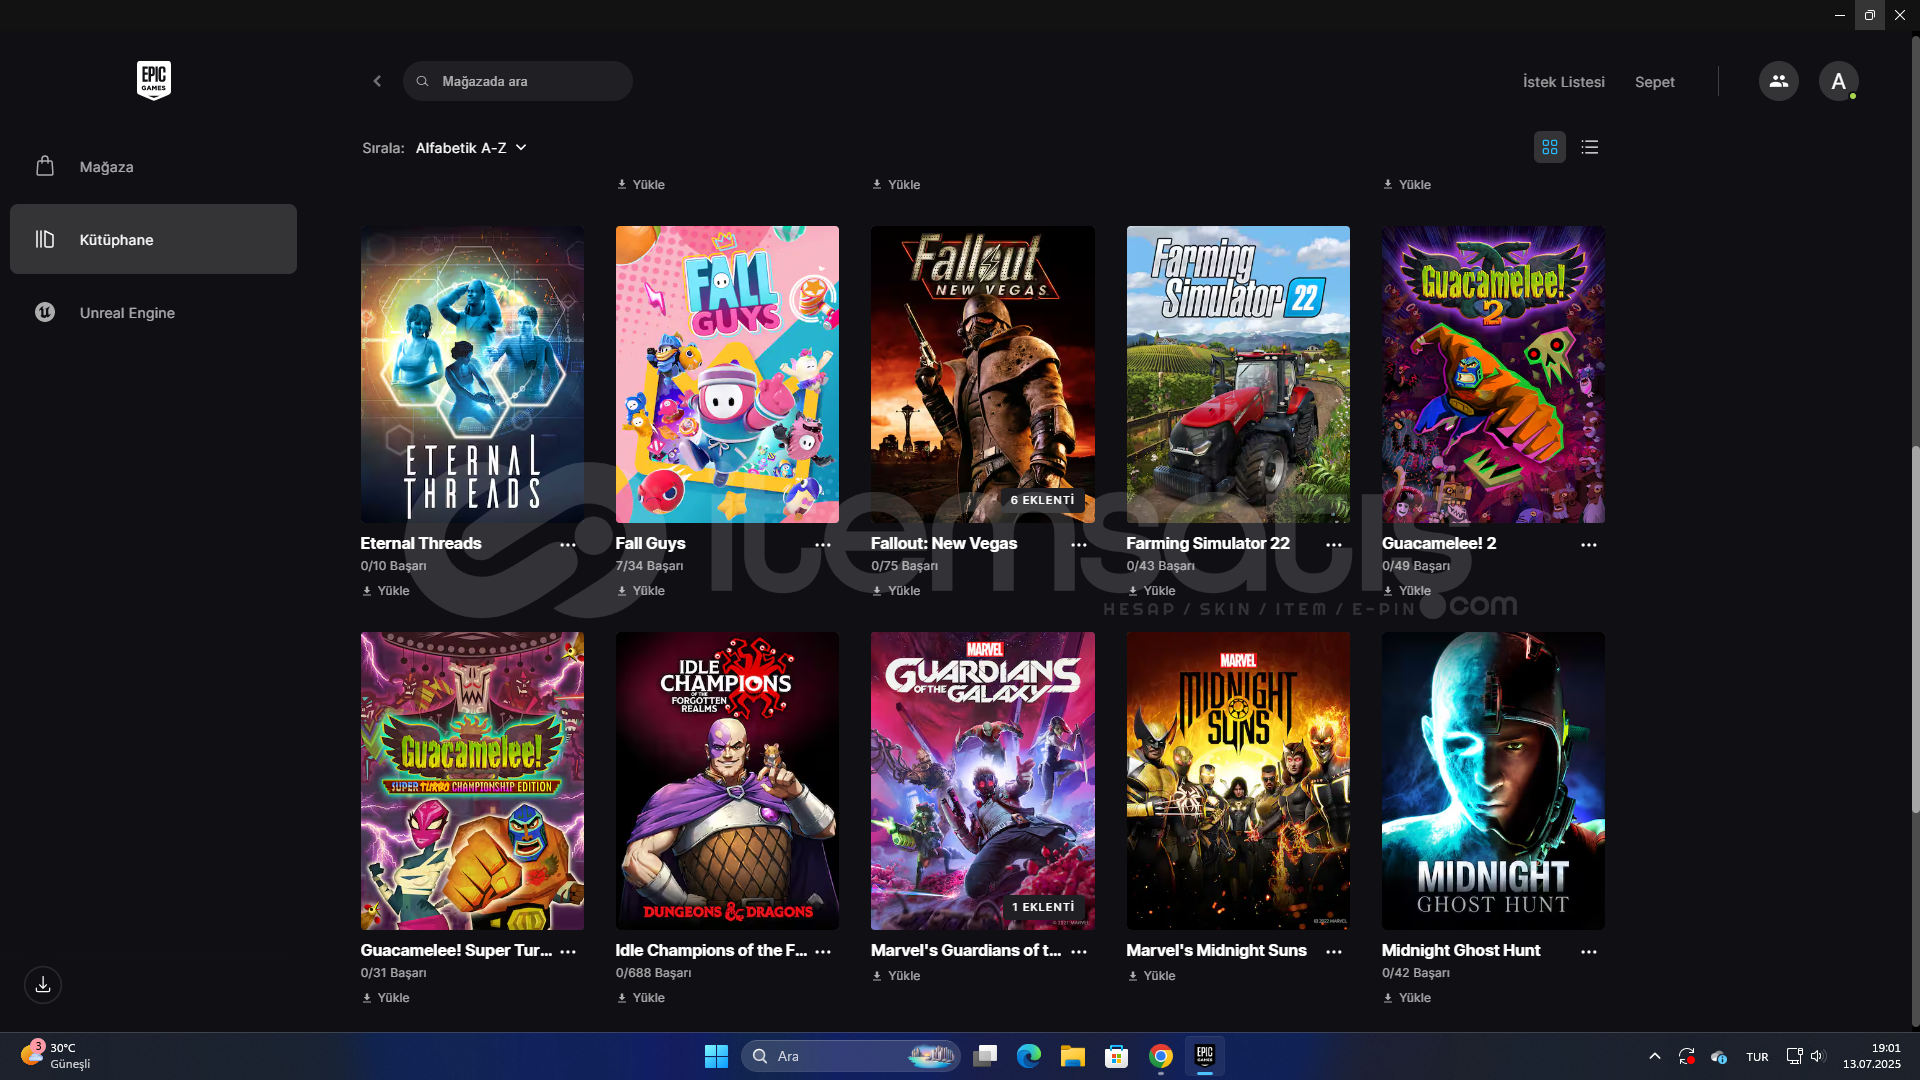Open the weather widget showing 30°C

click(56, 1056)
